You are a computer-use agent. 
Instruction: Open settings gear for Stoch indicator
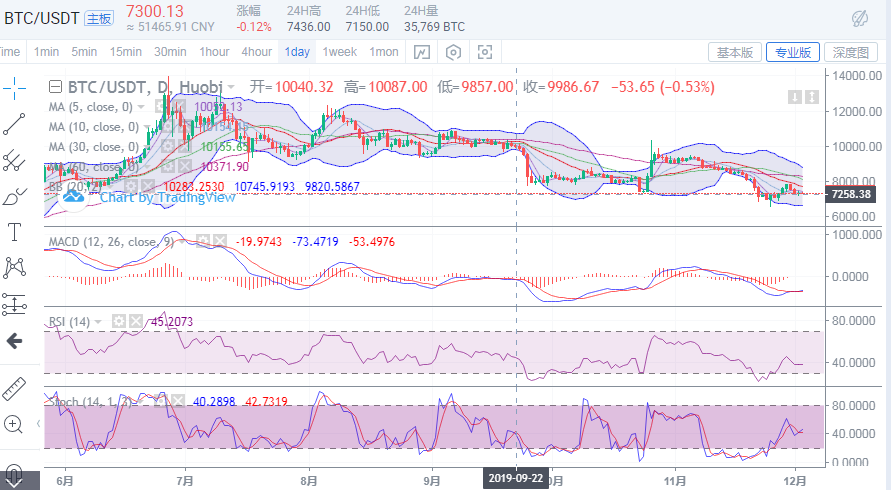point(161,401)
